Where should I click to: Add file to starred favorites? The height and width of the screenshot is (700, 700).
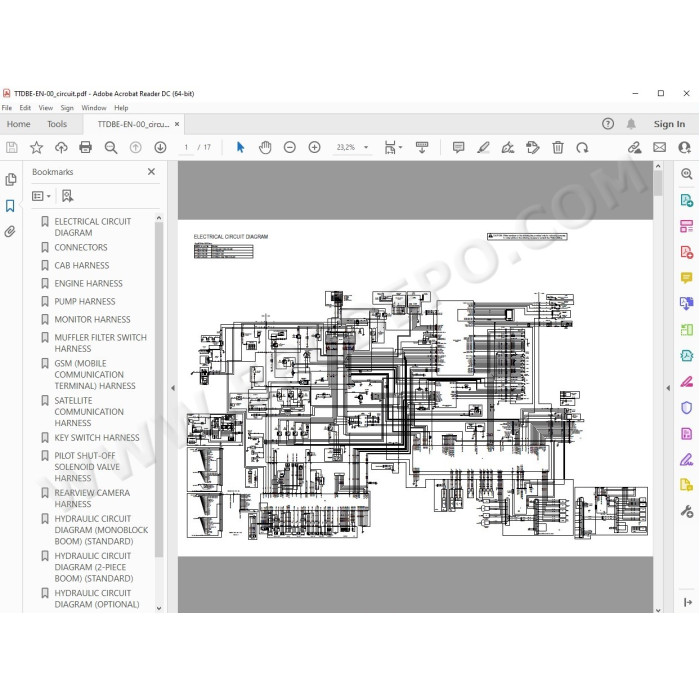click(x=36, y=147)
